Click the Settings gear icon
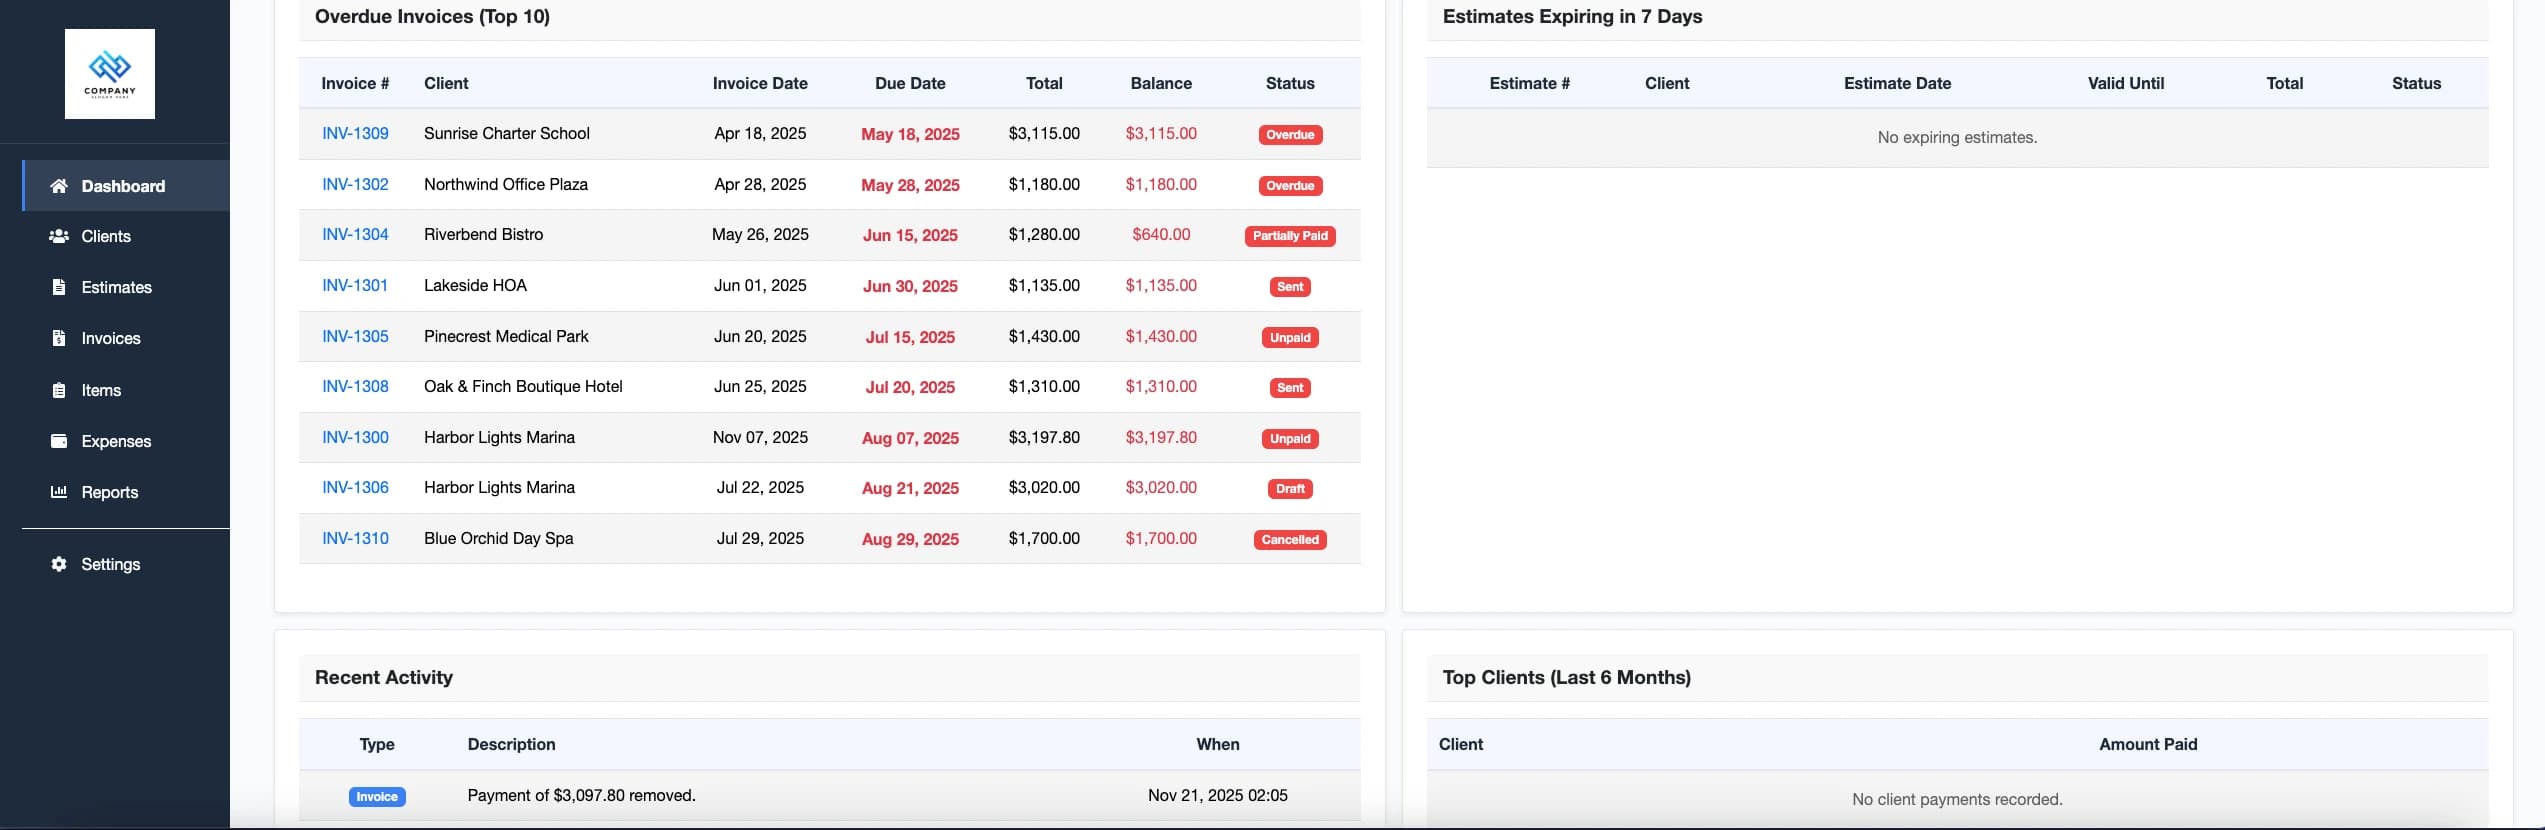The width and height of the screenshot is (2545, 830). pyautogui.click(x=59, y=564)
